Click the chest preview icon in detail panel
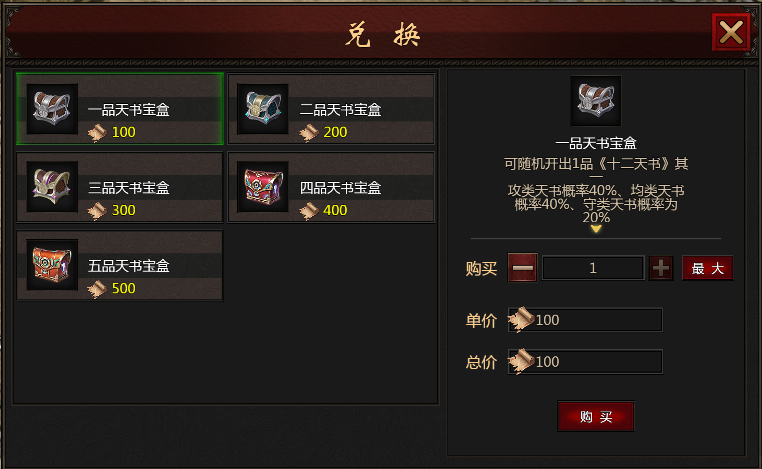762x469 pixels. click(x=596, y=101)
